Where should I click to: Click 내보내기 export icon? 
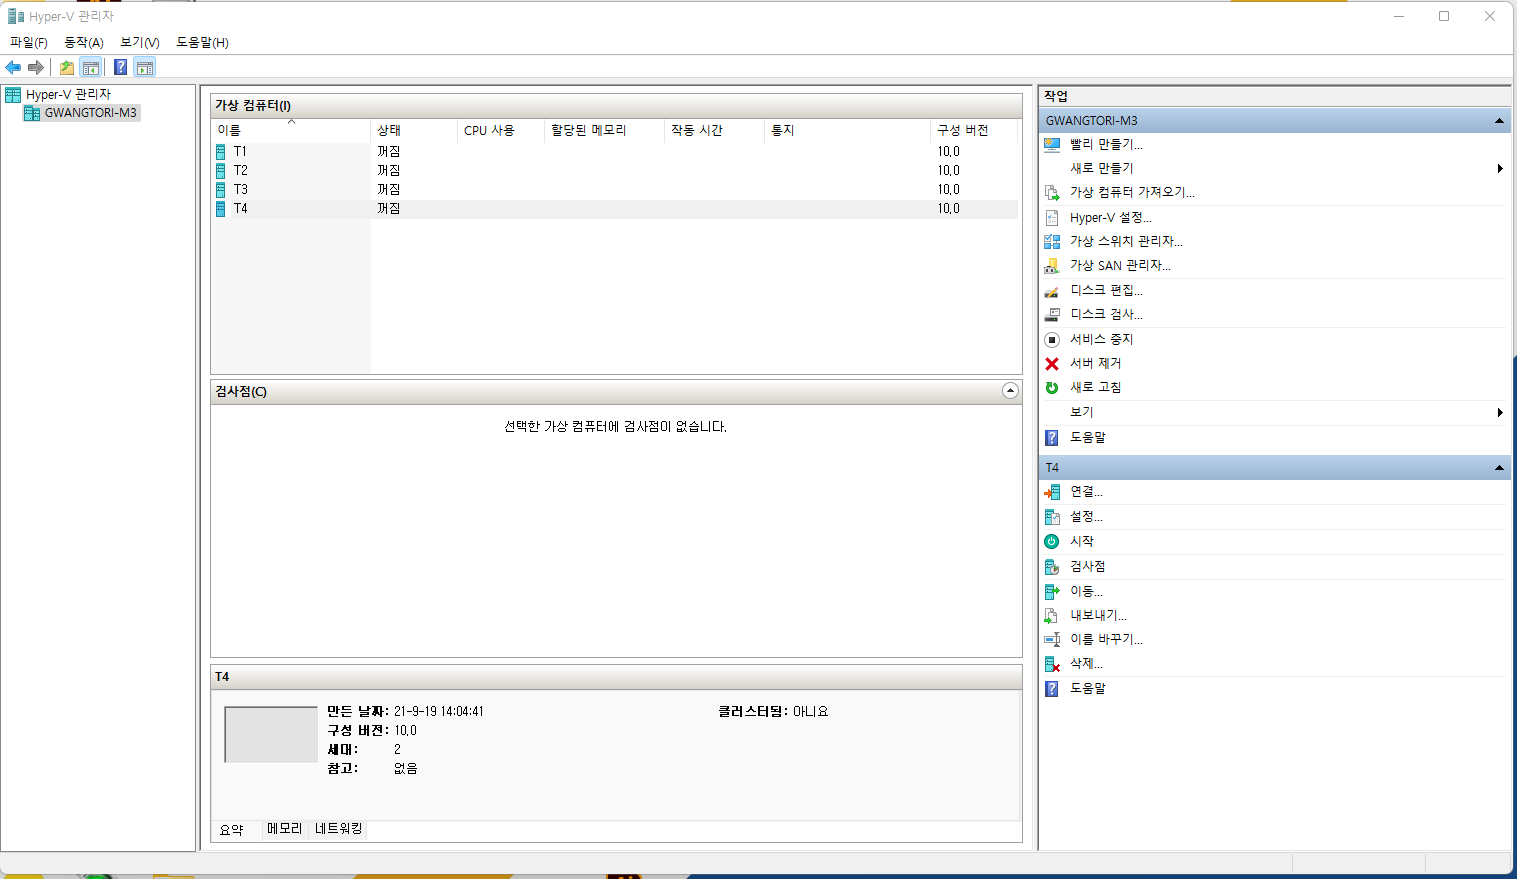(x=1052, y=615)
